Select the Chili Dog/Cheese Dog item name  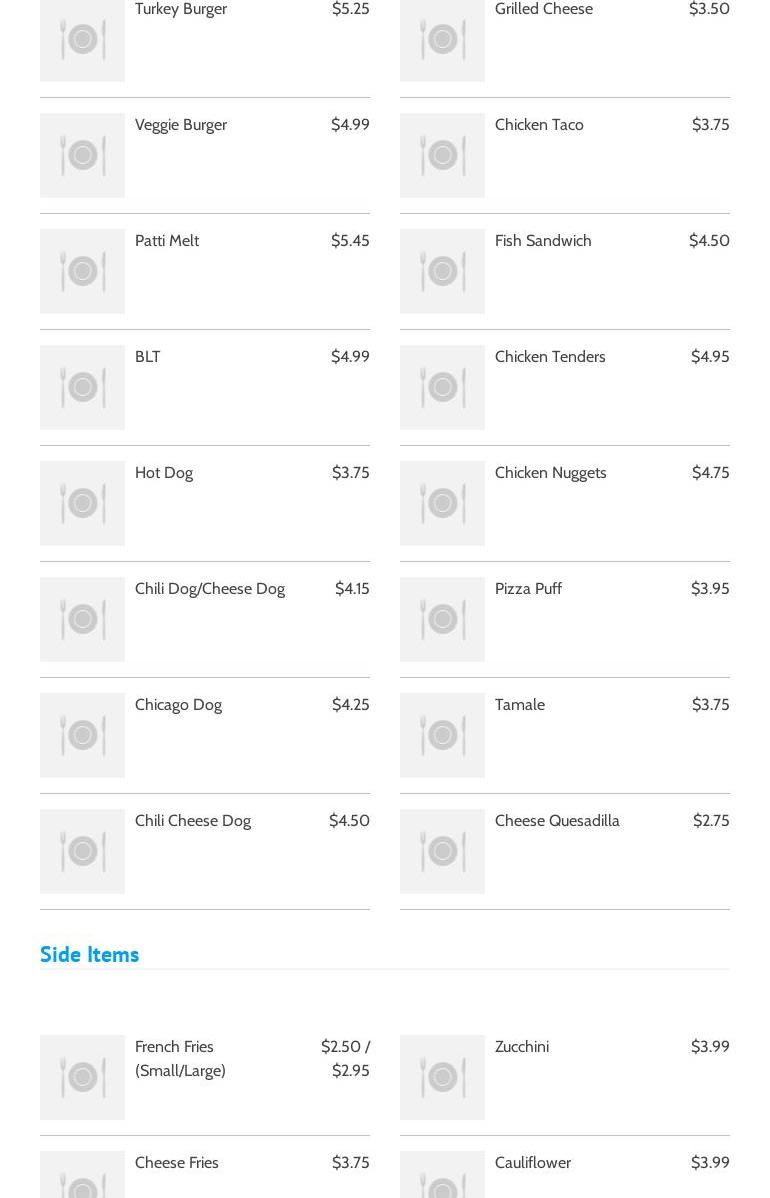tap(210, 589)
